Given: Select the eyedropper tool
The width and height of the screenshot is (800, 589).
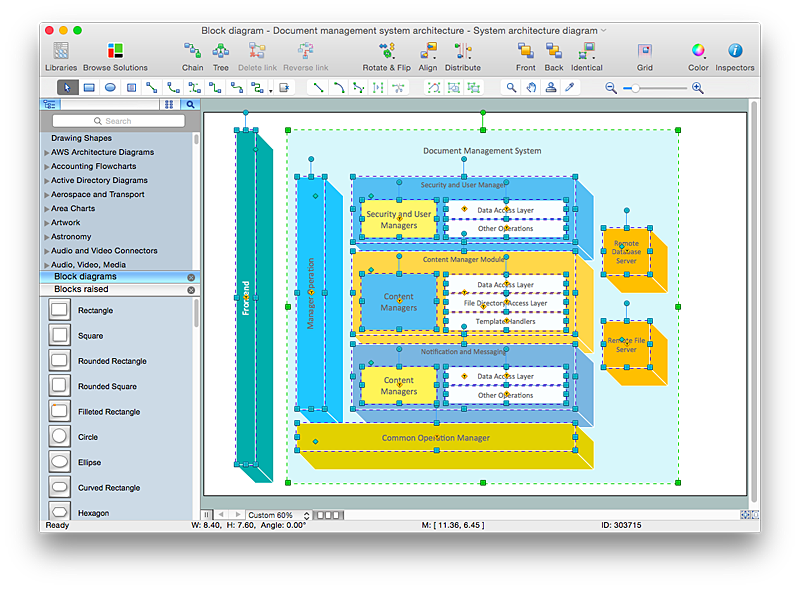Looking at the screenshot, I should (570, 88).
